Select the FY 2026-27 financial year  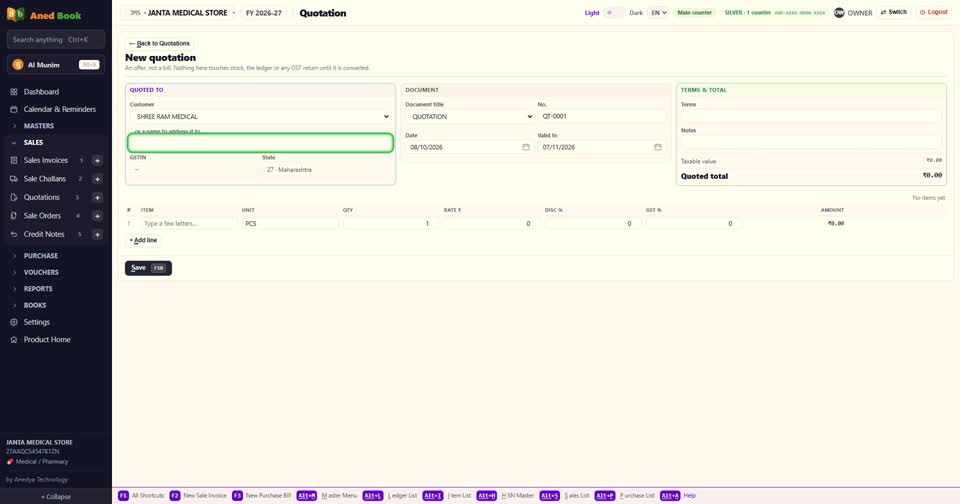pos(264,13)
